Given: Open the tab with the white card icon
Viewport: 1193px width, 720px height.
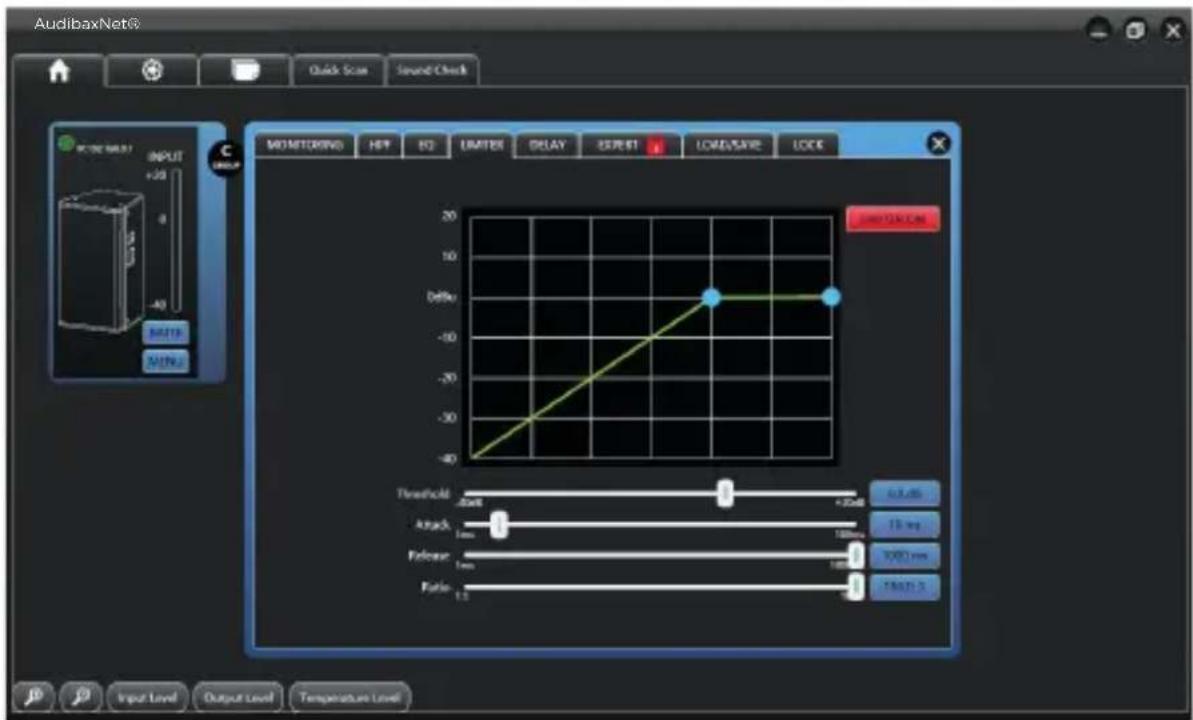Looking at the screenshot, I should tap(245, 71).
